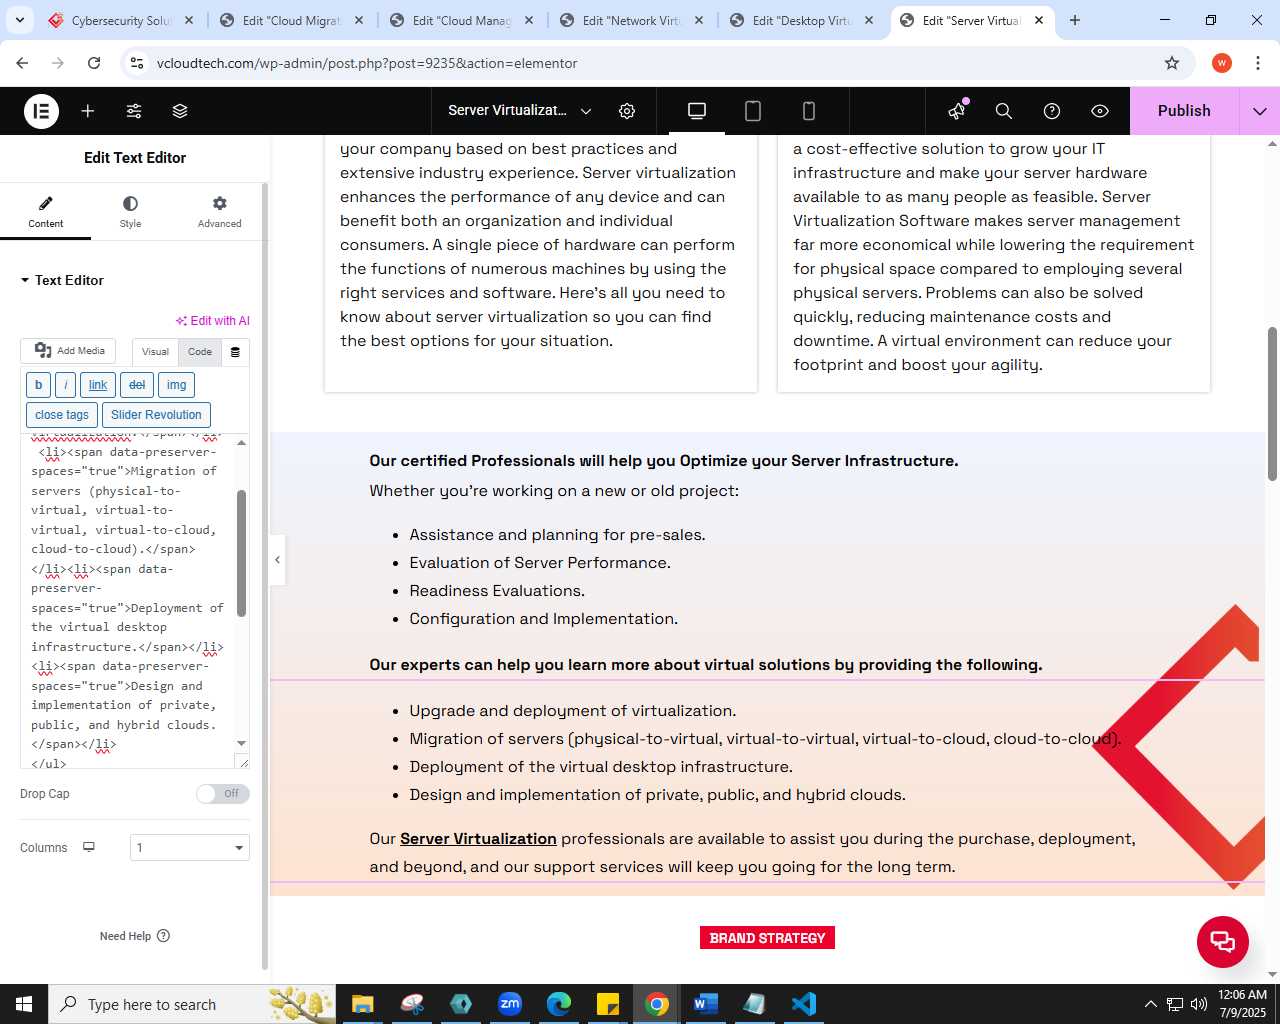
Task: Open Chrome profile avatar
Action: (x=1222, y=63)
